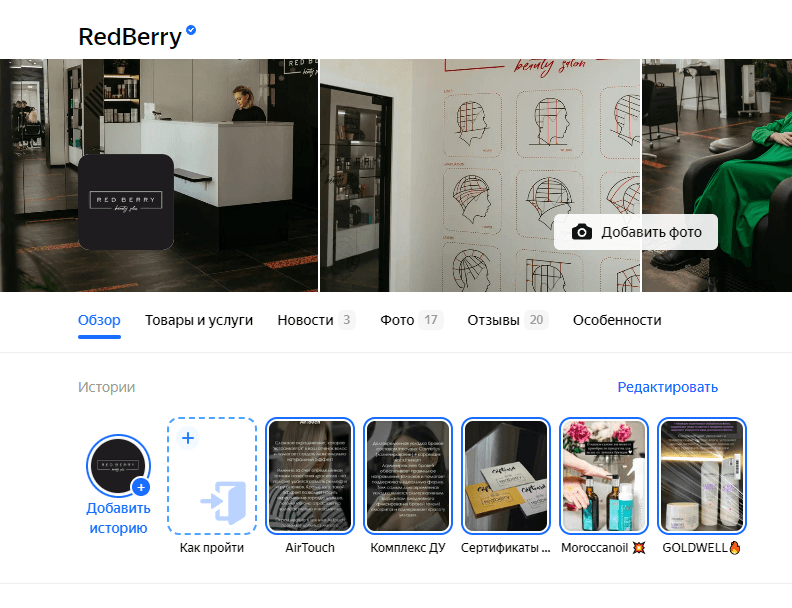Image resolution: width=792 pixels, height=608 pixels.
Task: Click the door entry icon in Как пройти card
Action: coord(224,502)
